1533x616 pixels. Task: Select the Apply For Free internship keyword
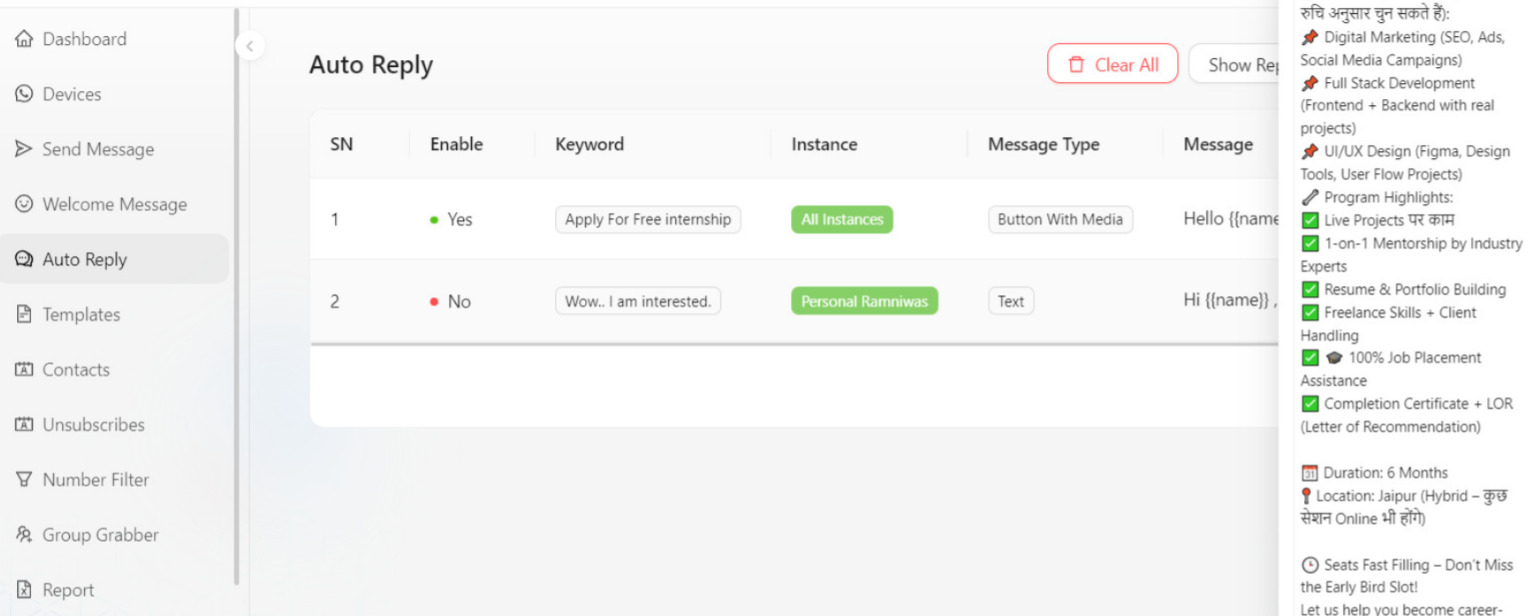click(648, 220)
